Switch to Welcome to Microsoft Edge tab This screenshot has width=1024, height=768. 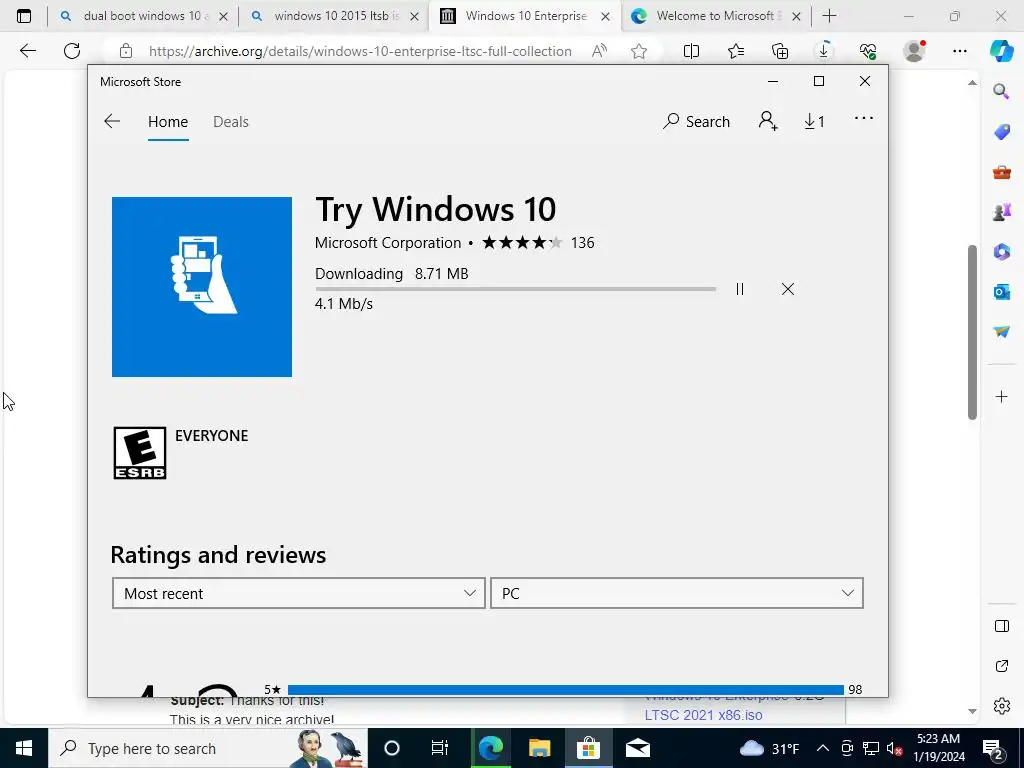click(x=714, y=16)
